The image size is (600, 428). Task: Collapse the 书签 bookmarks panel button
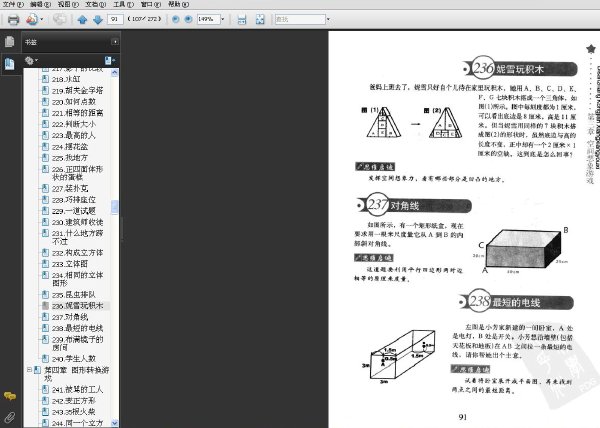coord(114,42)
